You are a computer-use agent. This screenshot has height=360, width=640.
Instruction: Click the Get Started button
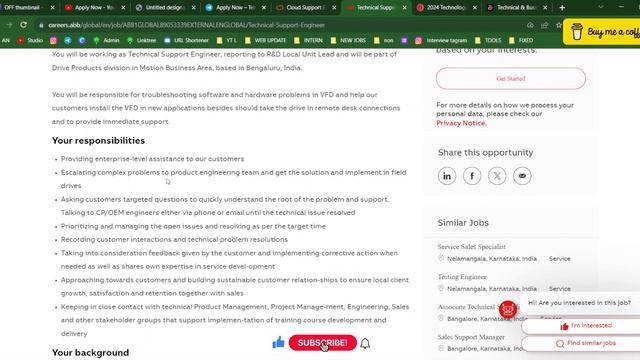coord(511,78)
